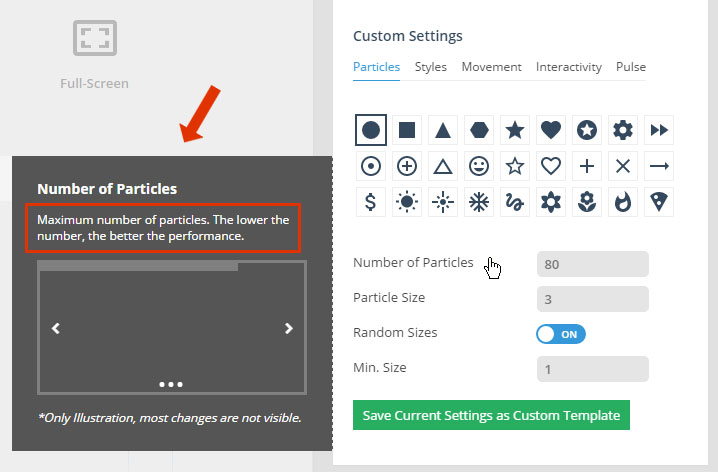Click the 'Random Sizes' setting label
Viewport: 718px width, 472px height.
pos(395,332)
